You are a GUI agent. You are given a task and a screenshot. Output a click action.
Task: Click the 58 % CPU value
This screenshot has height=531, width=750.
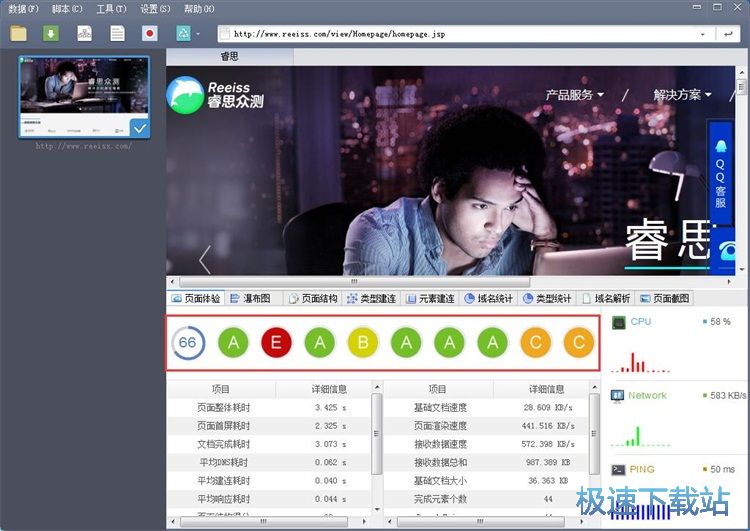720,321
